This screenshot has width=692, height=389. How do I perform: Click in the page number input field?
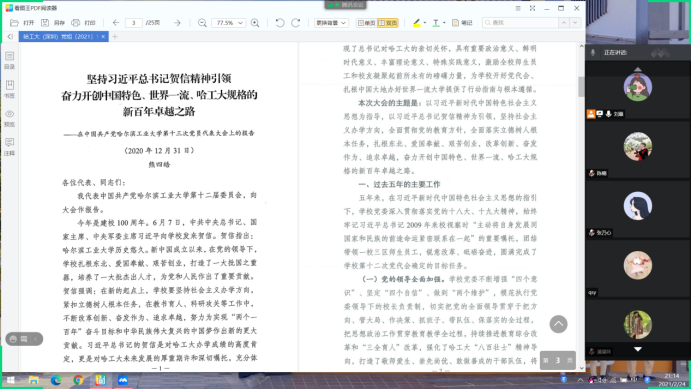[x=134, y=23]
